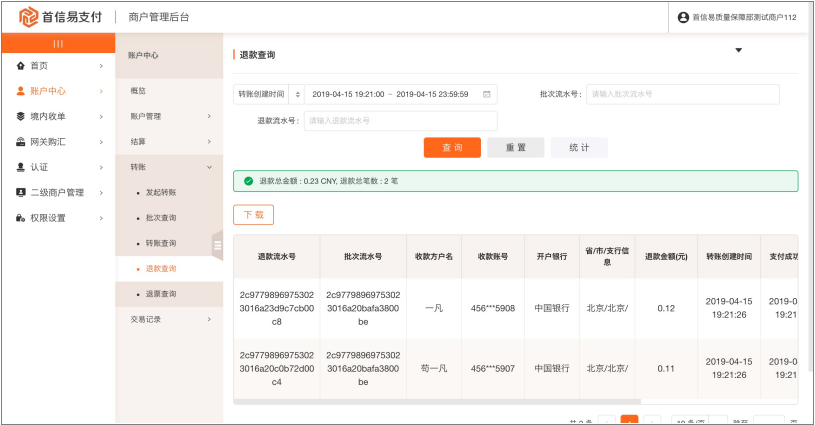Click the 退款流水号 column header
This screenshot has width=815, height=425.
tap(277, 256)
